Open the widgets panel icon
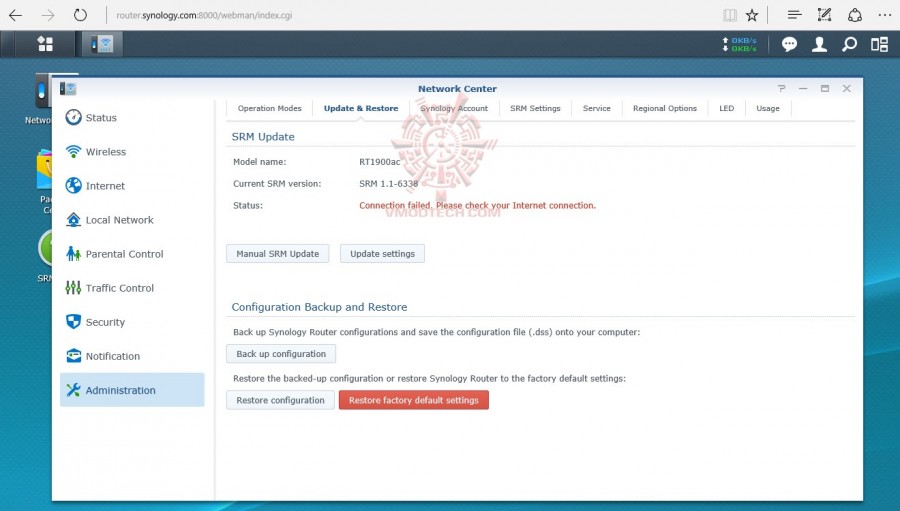 879,44
